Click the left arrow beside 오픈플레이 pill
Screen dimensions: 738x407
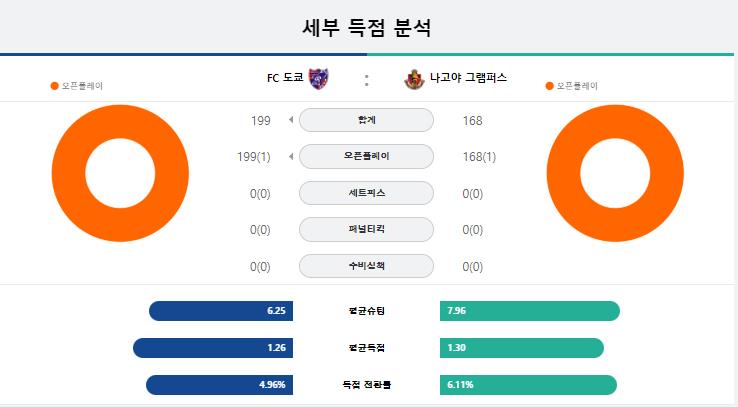point(291,156)
